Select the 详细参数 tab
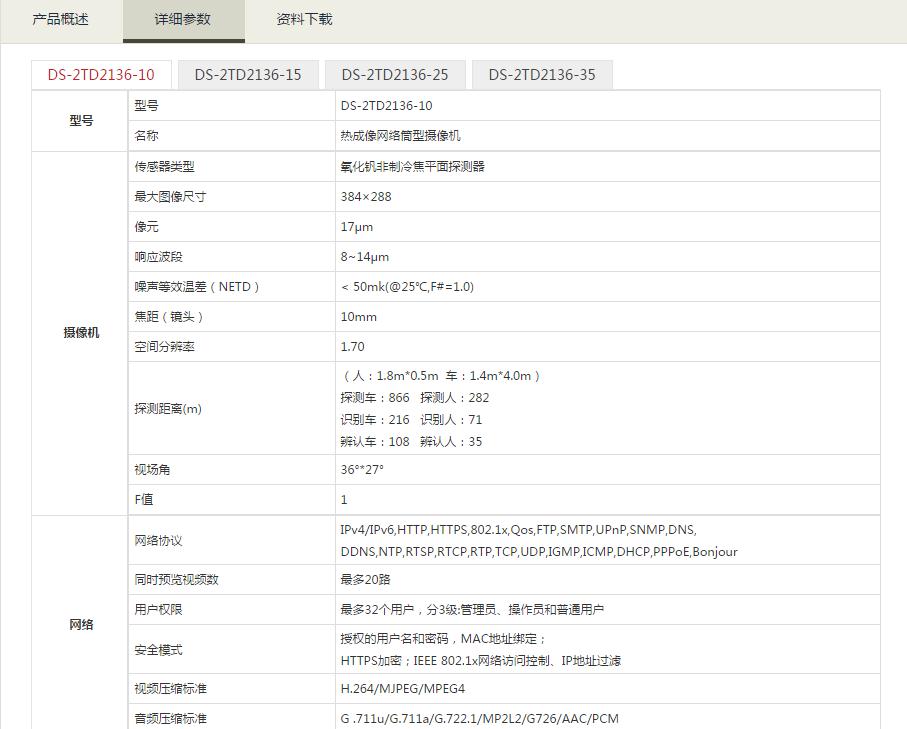Screen dimensions: 907x729 click(x=183, y=19)
